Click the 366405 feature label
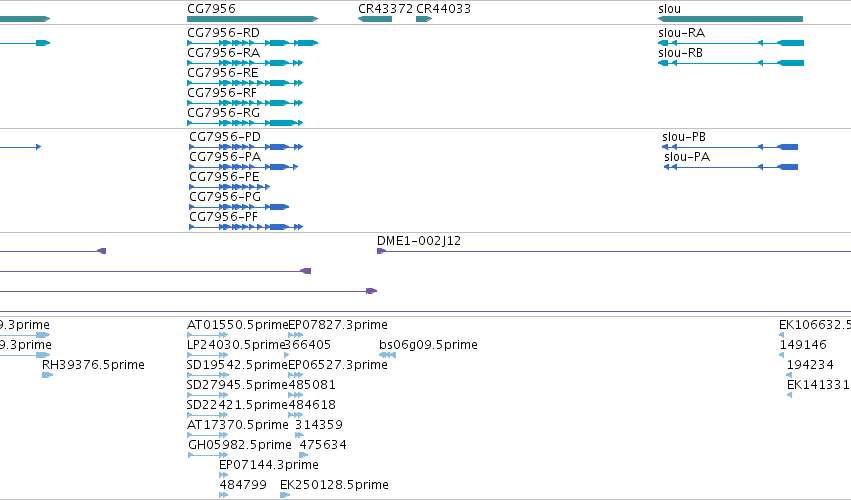Image resolution: width=851 pixels, height=500 pixels. pos(308,345)
